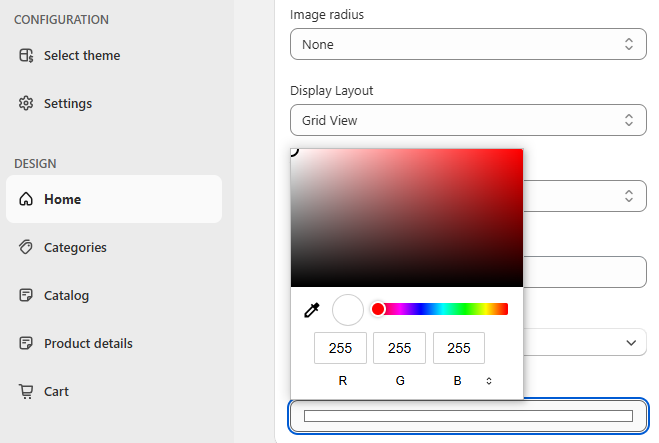Click the 'G' channel label
The width and height of the screenshot is (659, 443).
point(400,381)
